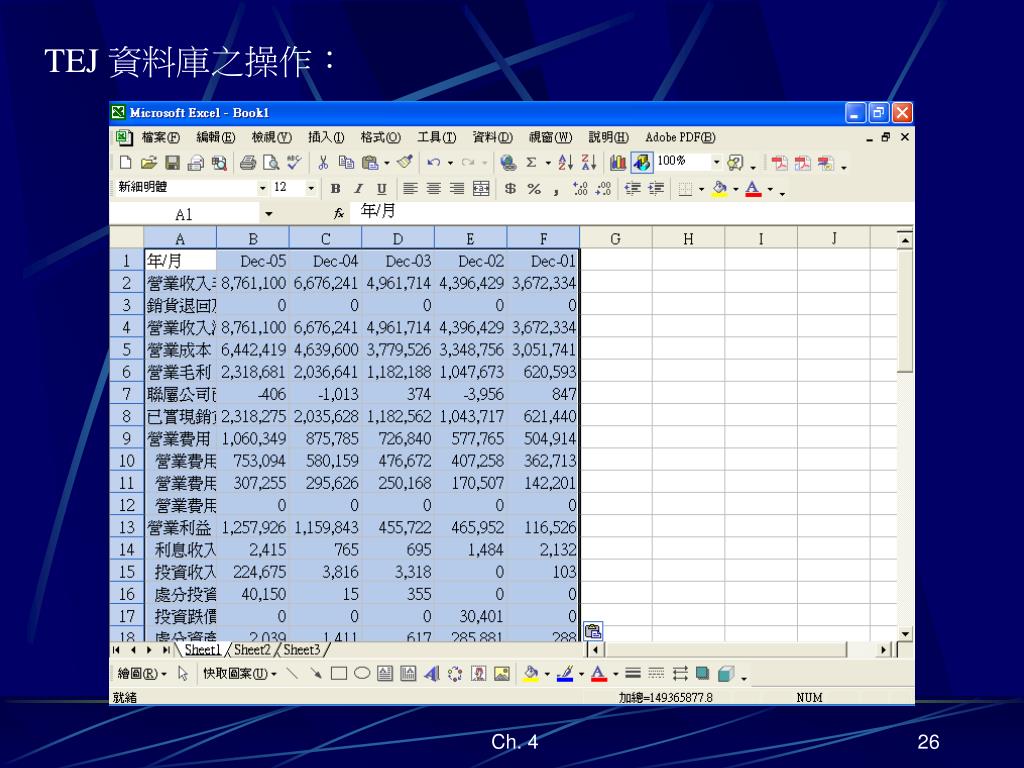
Task: Open the 檔案(F) File menu
Action: coord(161,137)
